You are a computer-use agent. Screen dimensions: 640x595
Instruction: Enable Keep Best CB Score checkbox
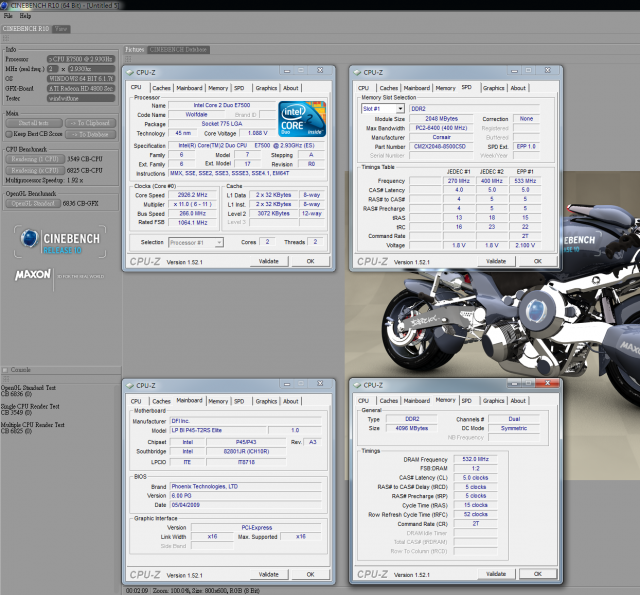(9, 134)
